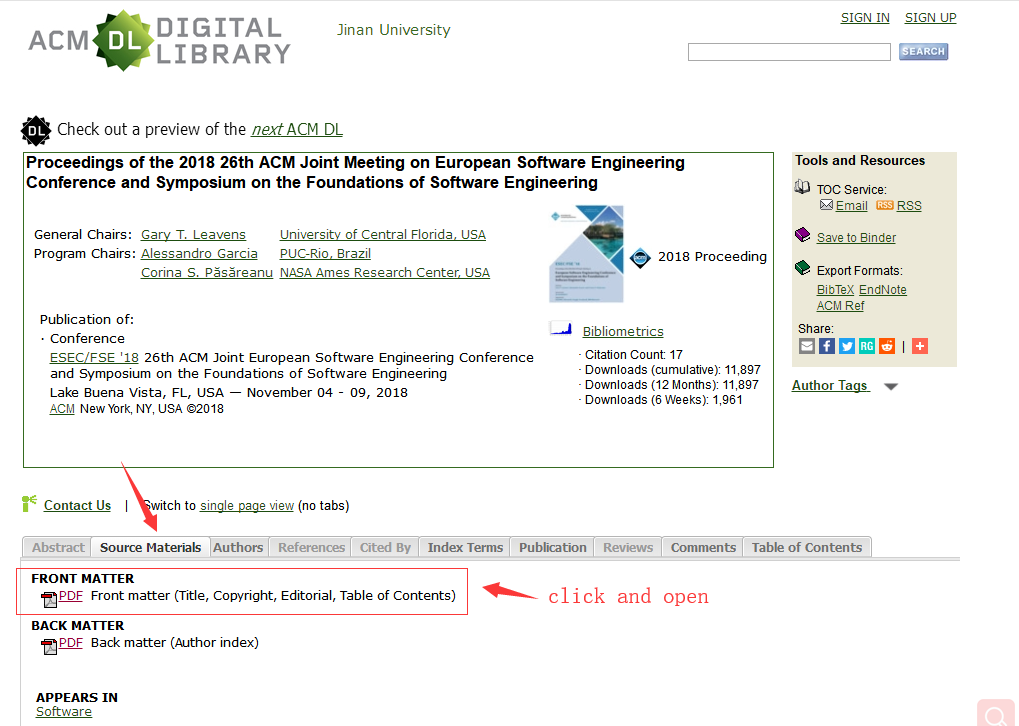The width and height of the screenshot is (1019, 726).
Task: Click the search magnifier icon at bottom right
Action: (x=996, y=714)
